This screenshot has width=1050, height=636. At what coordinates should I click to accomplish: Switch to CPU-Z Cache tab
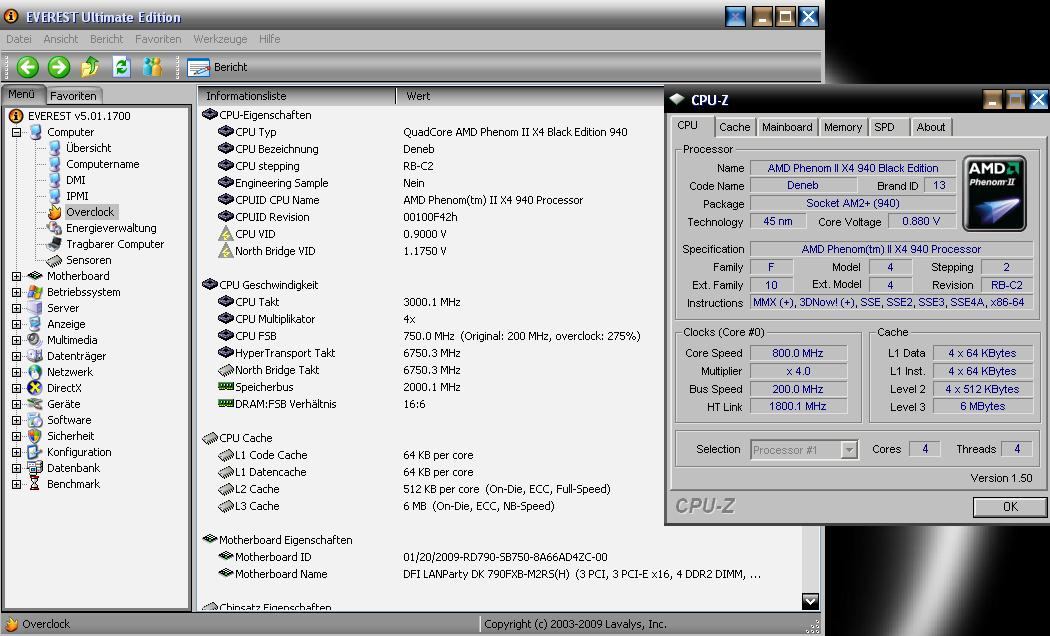pos(735,127)
